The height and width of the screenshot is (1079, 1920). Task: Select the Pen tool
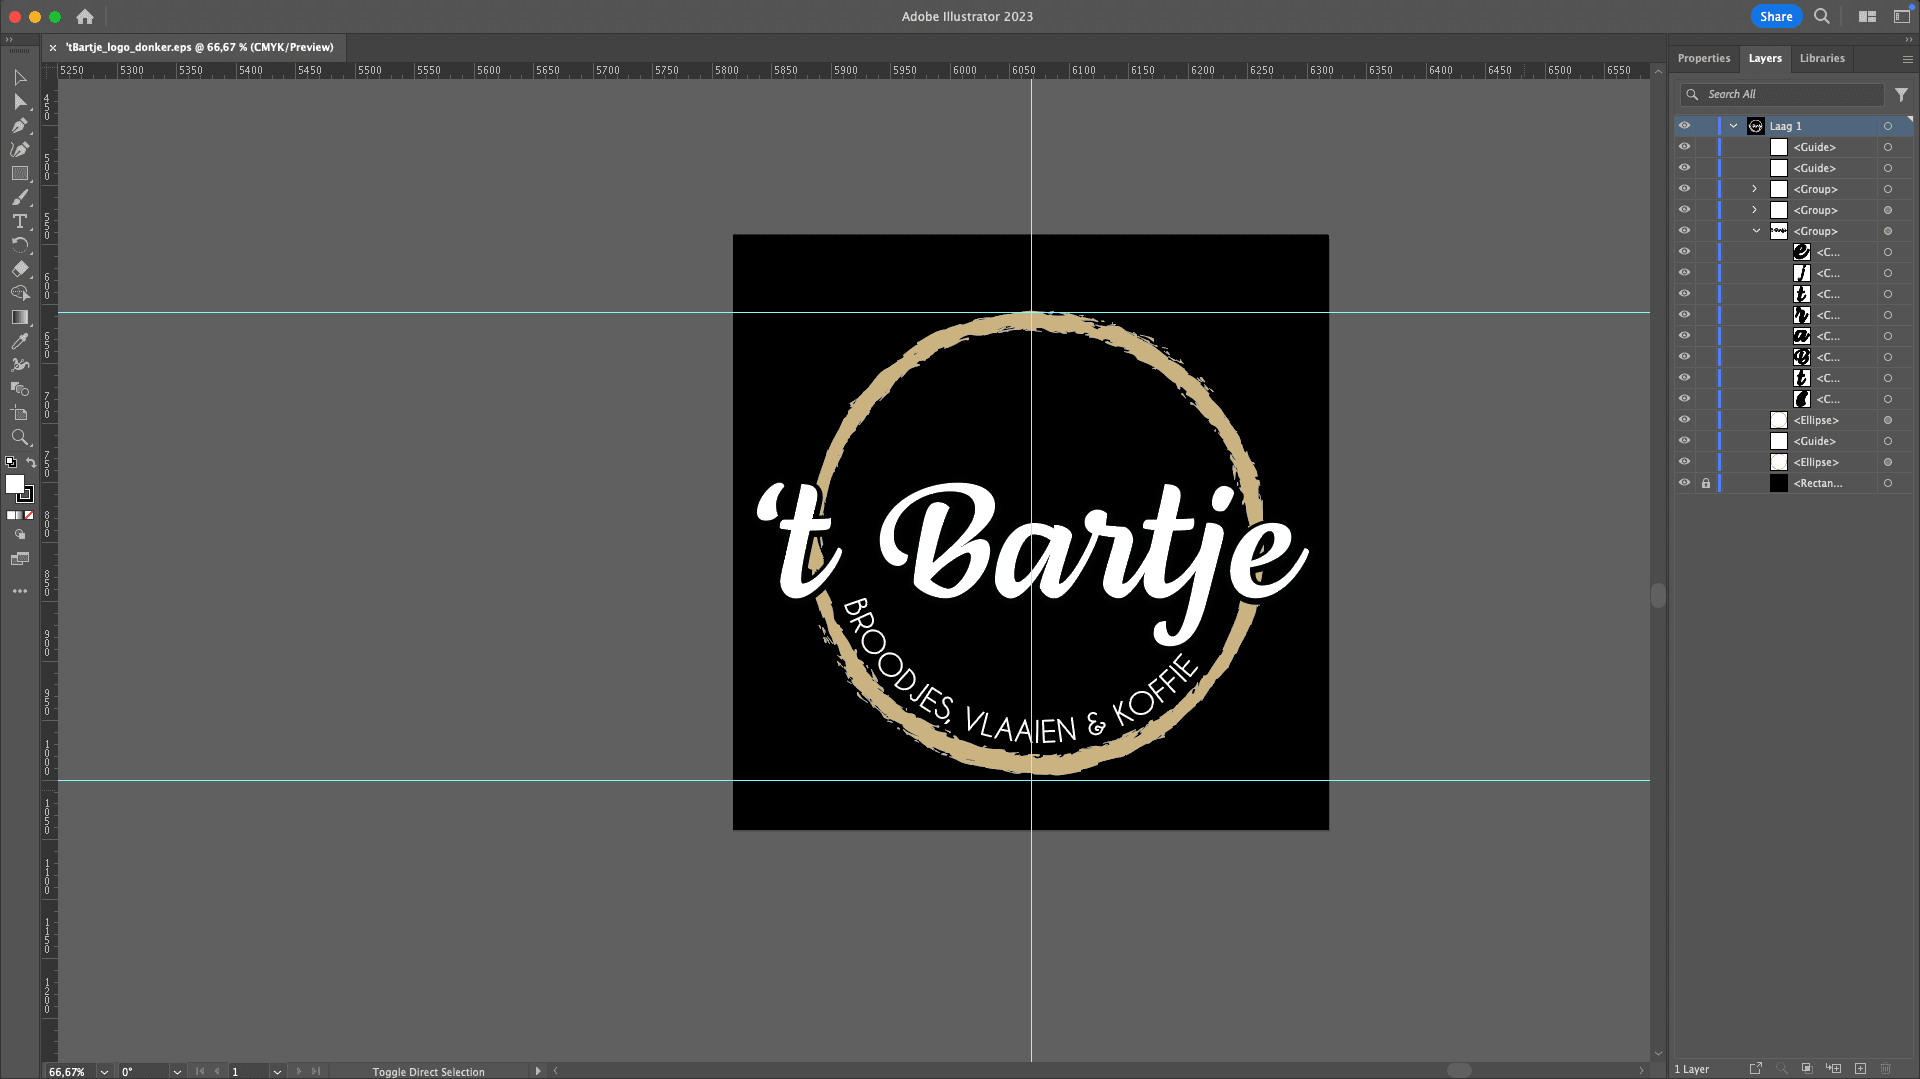point(20,126)
